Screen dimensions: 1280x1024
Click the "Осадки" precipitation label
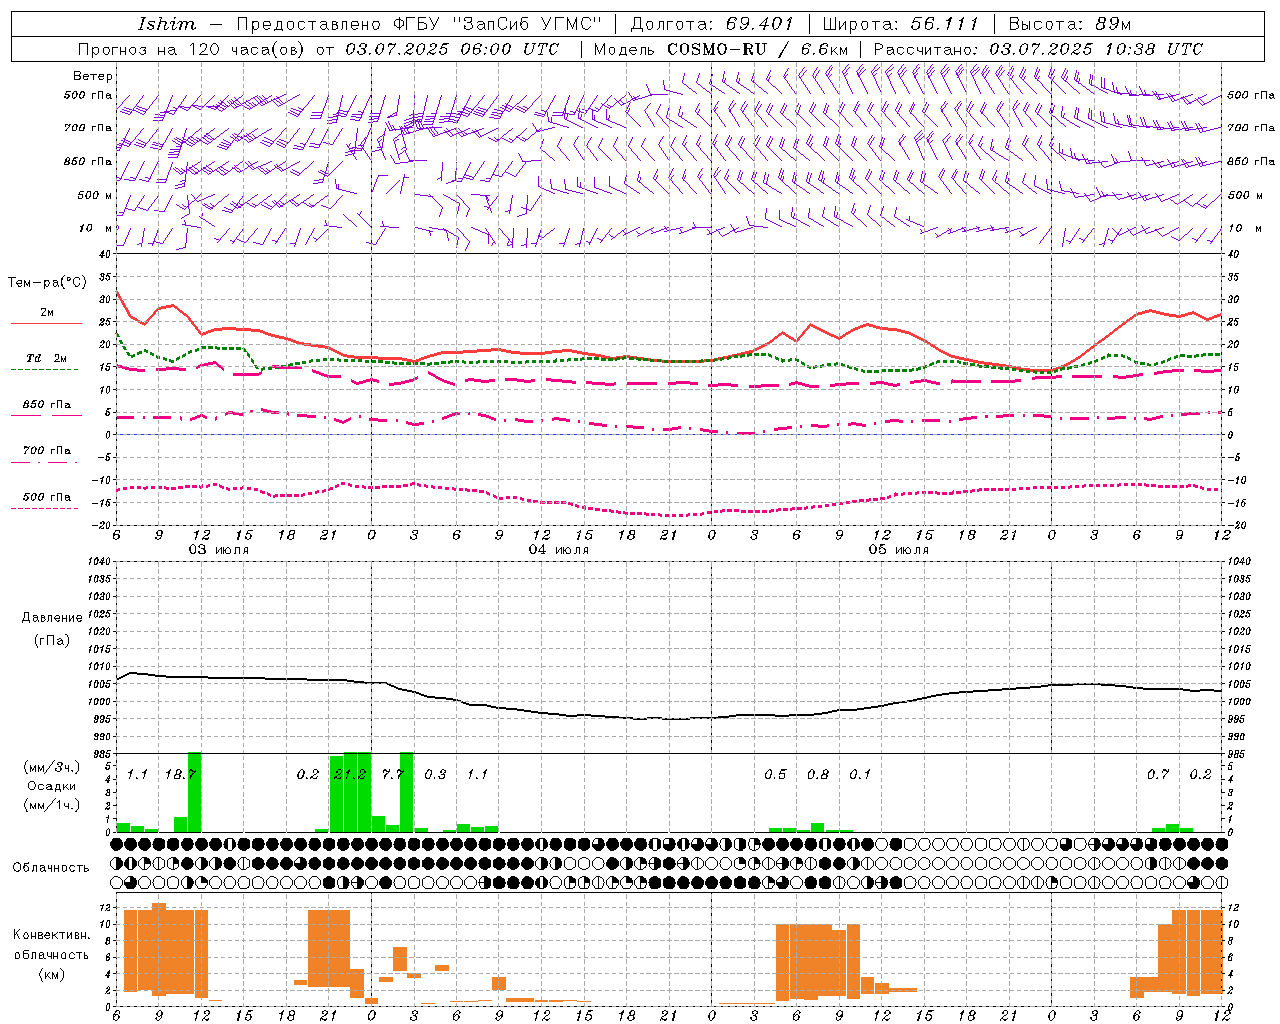(x=50, y=787)
